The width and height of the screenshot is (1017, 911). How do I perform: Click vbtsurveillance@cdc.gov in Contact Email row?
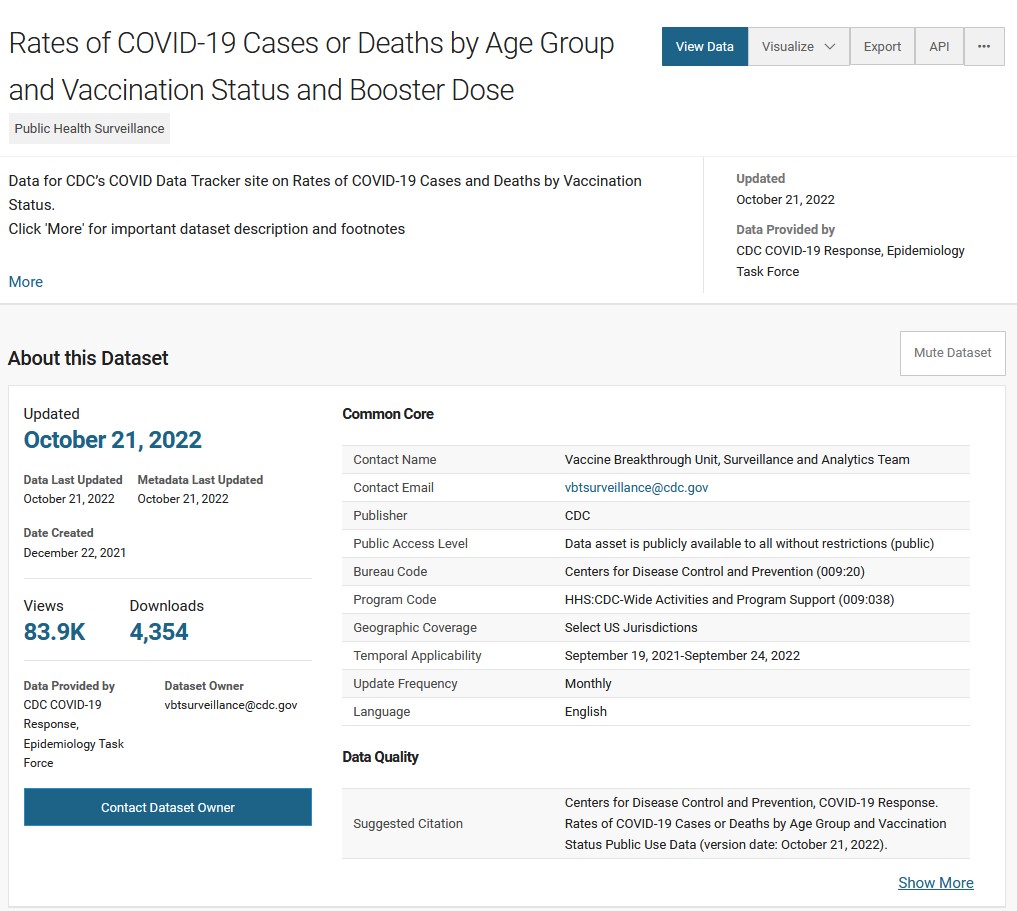636,488
